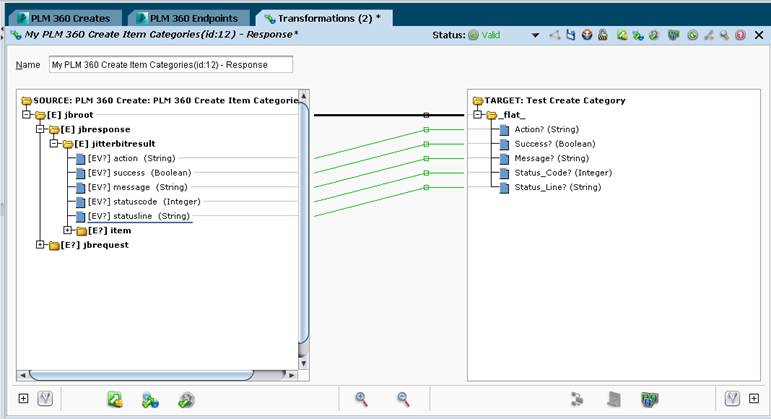Click the green Valid status indicator icon
This screenshot has height=419, width=771.
pos(473,35)
